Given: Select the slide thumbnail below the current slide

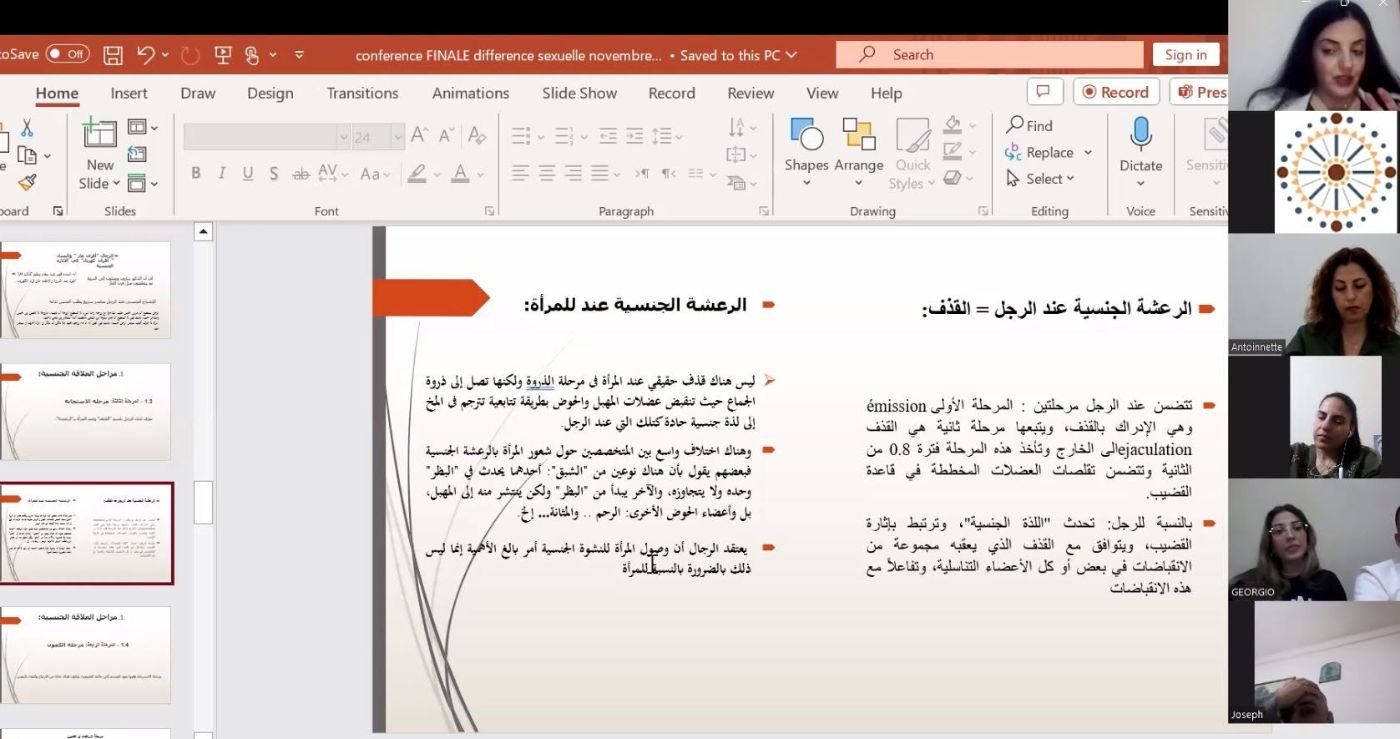Looking at the screenshot, I should tap(86, 654).
